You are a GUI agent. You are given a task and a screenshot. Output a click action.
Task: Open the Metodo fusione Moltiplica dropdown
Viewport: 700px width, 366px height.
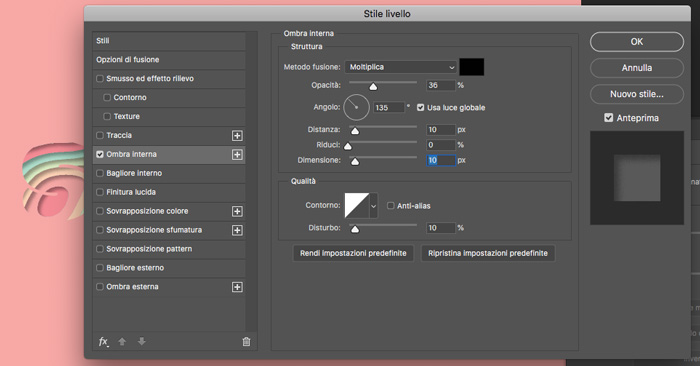click(400, 67)
